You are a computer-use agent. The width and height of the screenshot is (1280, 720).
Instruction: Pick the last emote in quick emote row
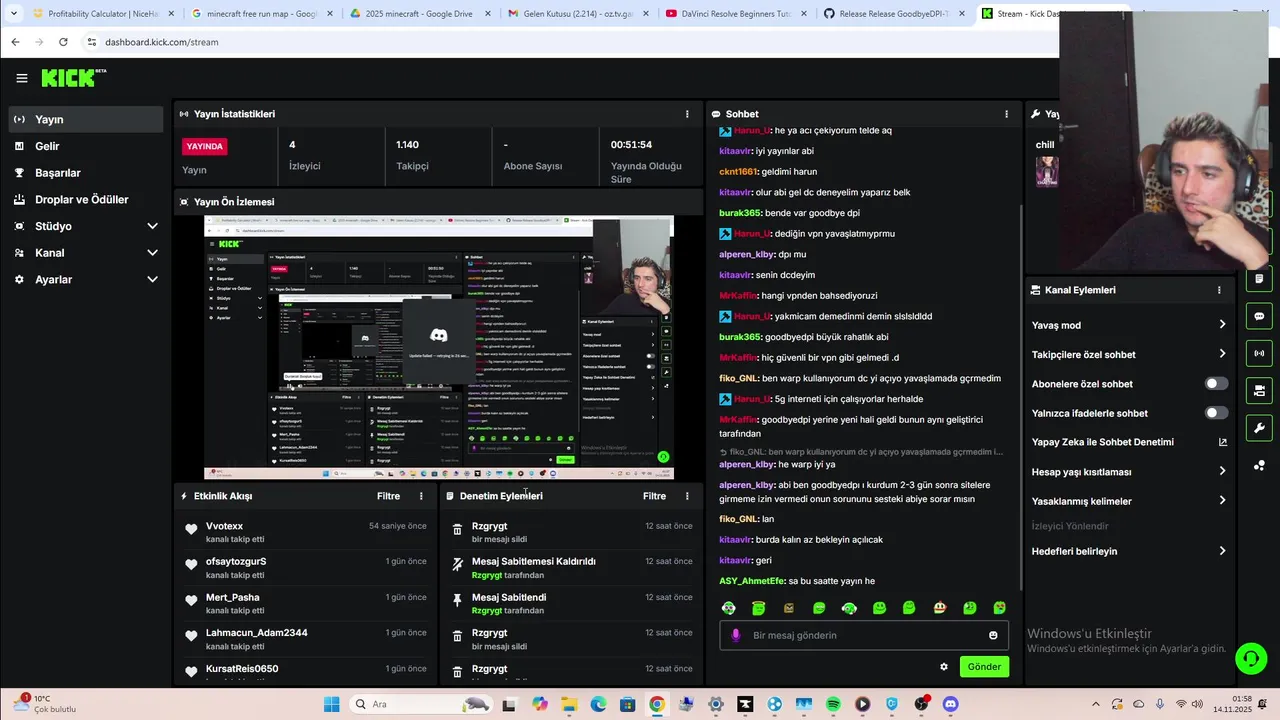click(x=999, y=608)
